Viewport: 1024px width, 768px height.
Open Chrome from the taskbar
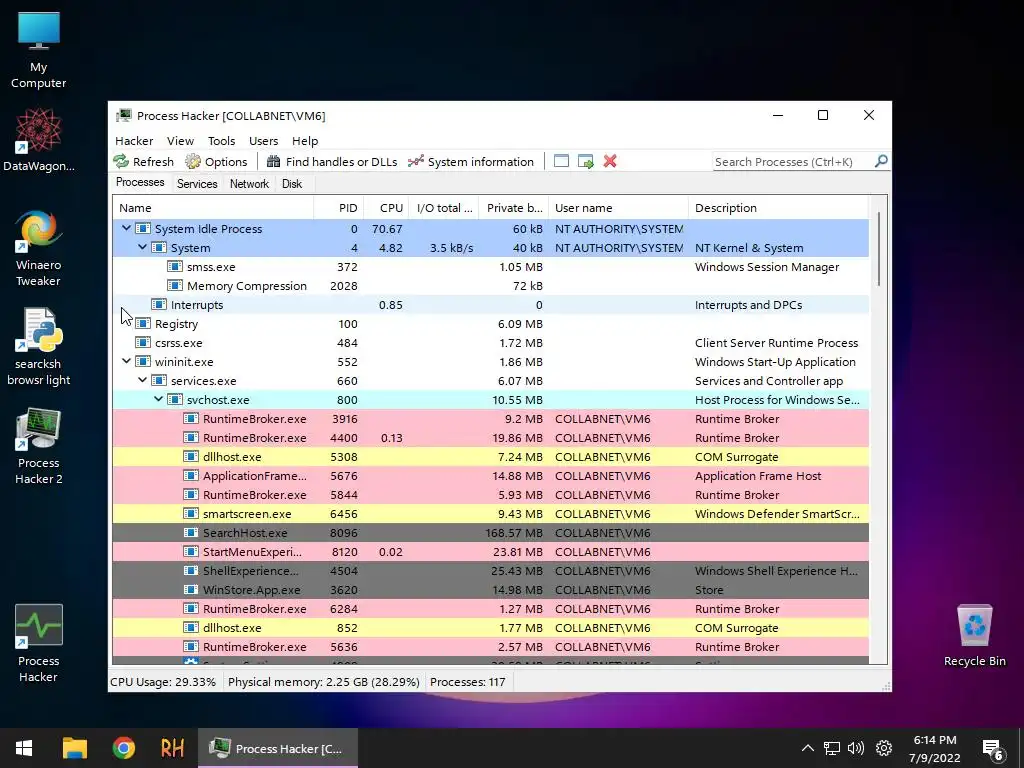pyautogui.click(x=123, y=748)
